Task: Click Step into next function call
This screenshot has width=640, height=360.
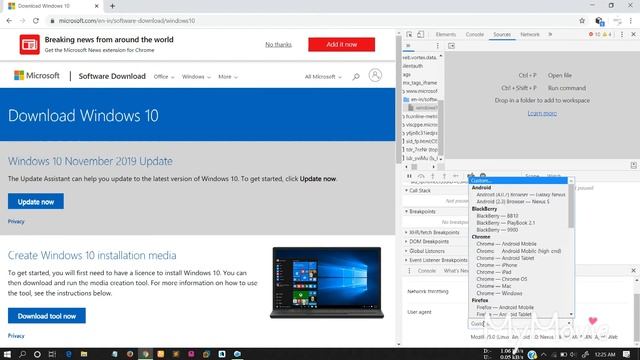Action: 433,176
